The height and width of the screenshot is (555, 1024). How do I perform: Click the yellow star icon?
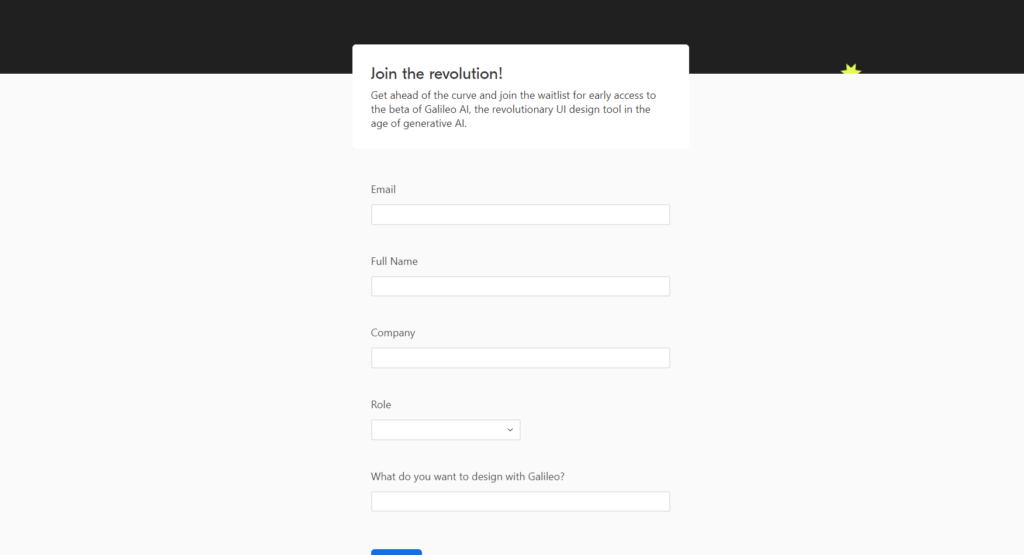pos(851,70)
